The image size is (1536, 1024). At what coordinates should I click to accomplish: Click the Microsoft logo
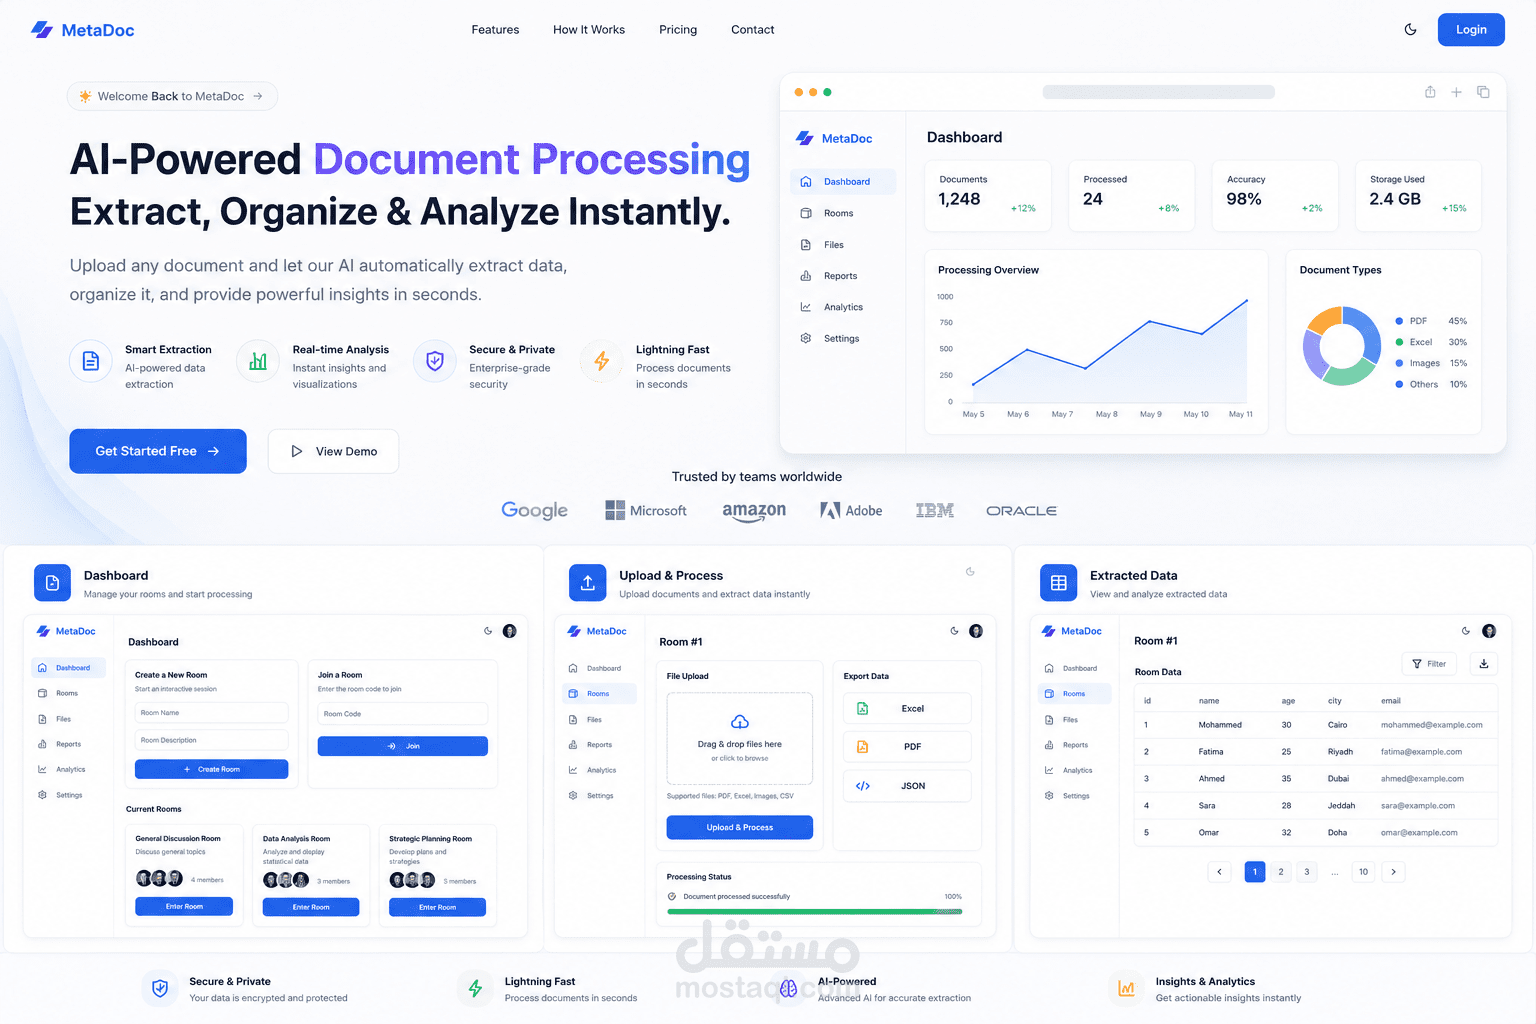tap(646, 511)
